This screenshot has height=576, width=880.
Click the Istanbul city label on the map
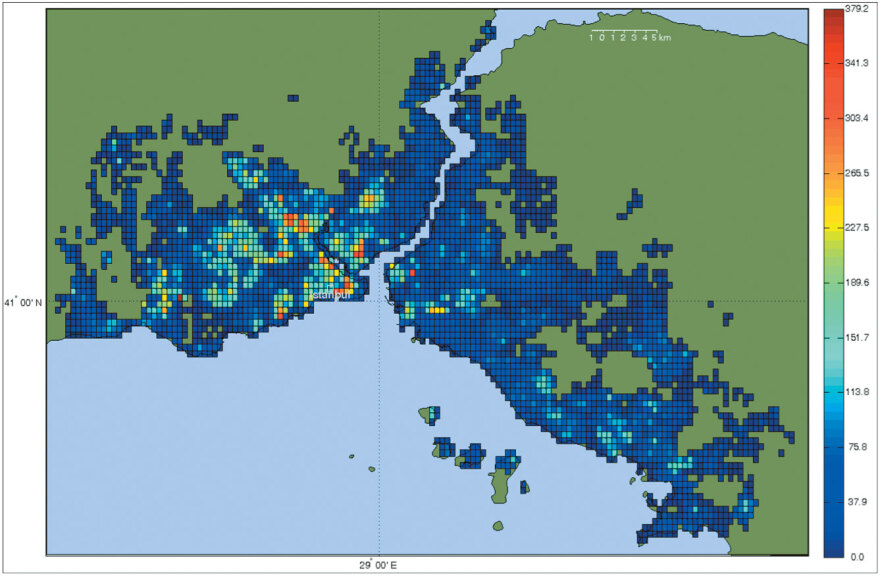point(330,295)
